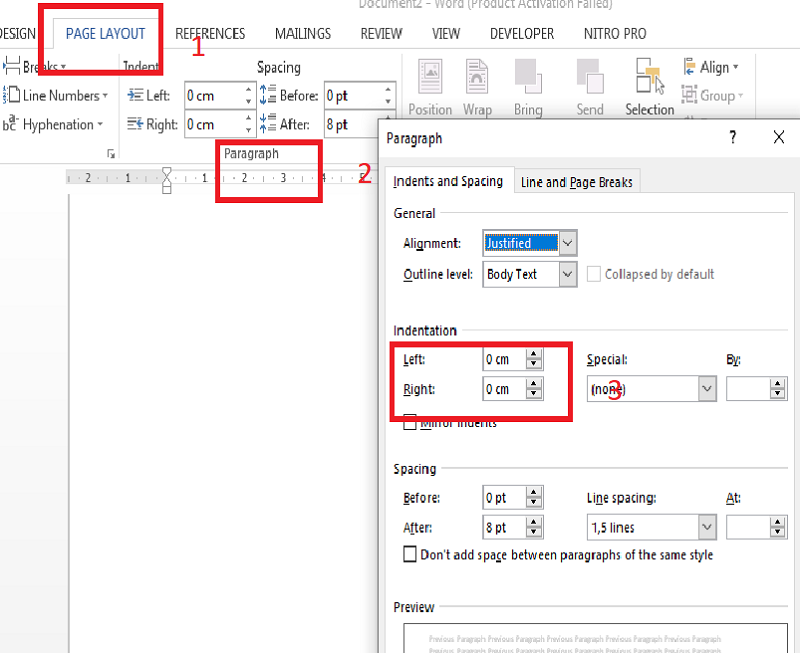
Task: Switch to the Page Layout ribbon tab
Action: coord(106,34)
